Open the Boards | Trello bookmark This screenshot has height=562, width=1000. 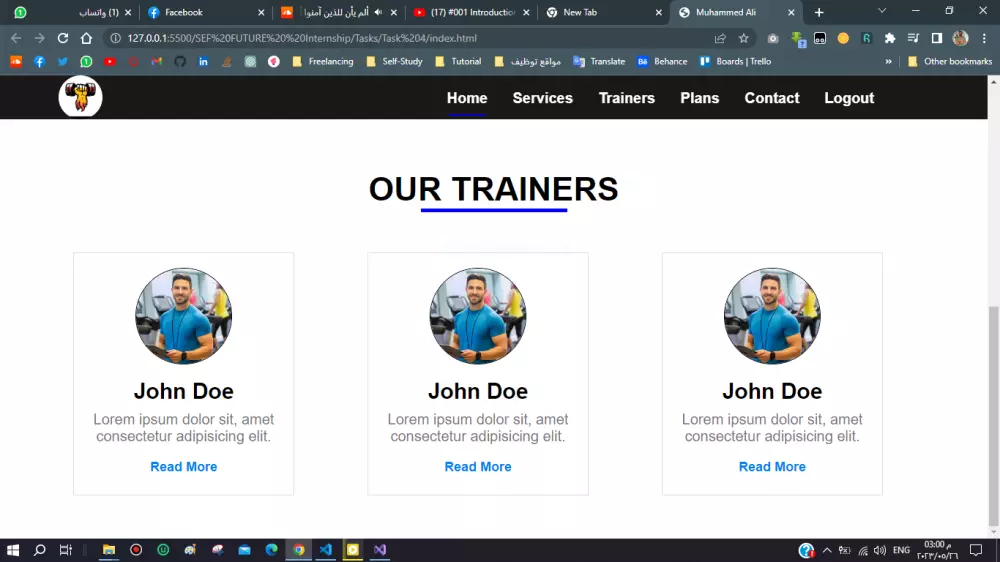pos(735,62)
